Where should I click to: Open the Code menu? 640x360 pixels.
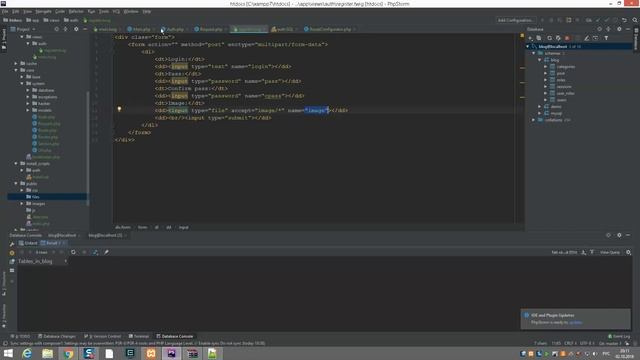tap(60, 11)
